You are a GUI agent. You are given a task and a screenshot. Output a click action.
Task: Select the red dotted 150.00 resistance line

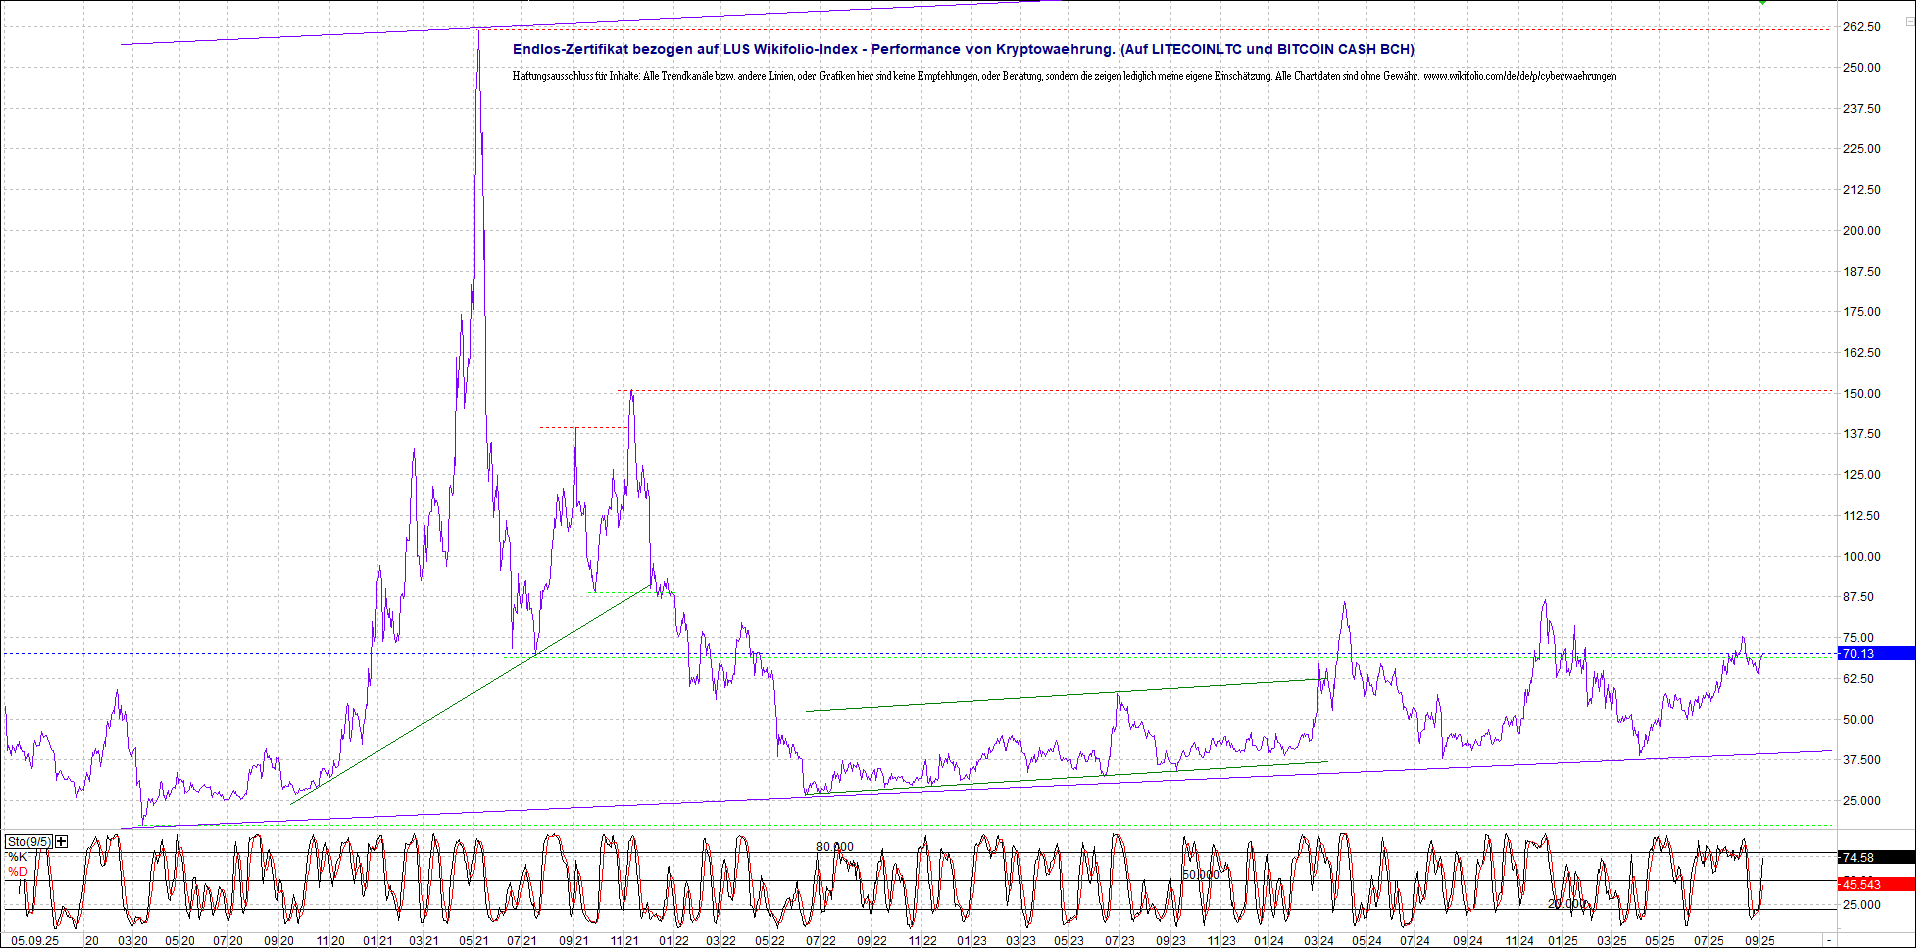1200,391
